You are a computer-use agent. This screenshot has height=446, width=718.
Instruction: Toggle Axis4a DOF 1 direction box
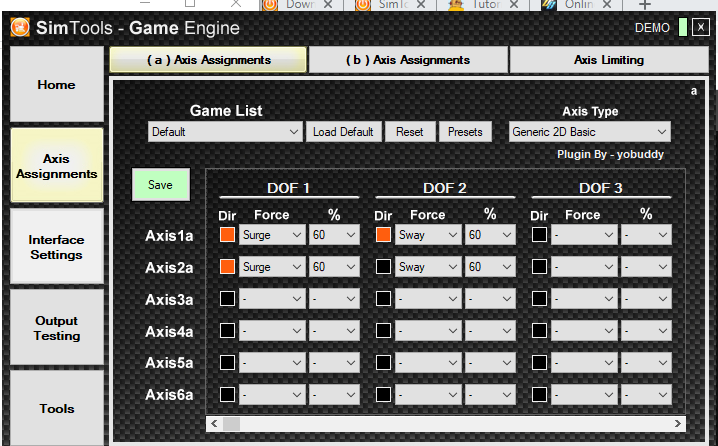227,331
